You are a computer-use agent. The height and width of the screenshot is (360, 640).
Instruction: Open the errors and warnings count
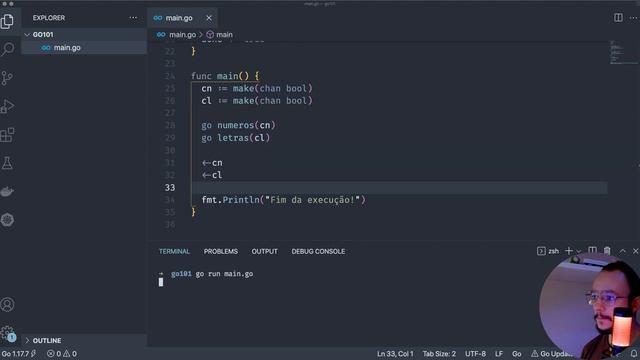tap(62, 353)
